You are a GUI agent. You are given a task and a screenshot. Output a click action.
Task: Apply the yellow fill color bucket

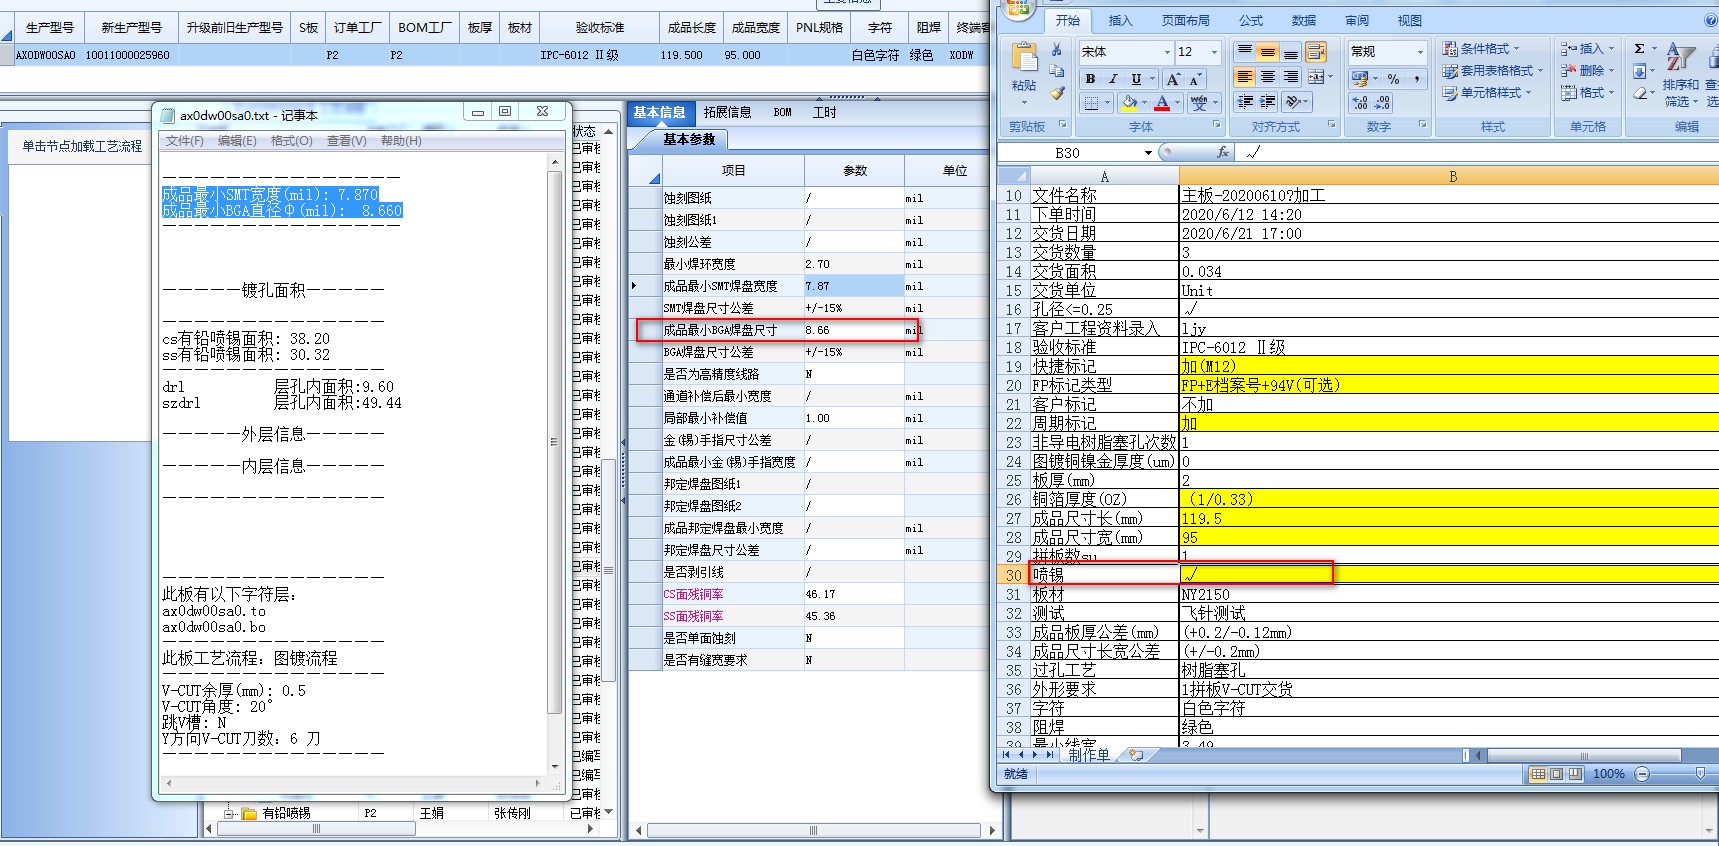[x=1129, y=102]
